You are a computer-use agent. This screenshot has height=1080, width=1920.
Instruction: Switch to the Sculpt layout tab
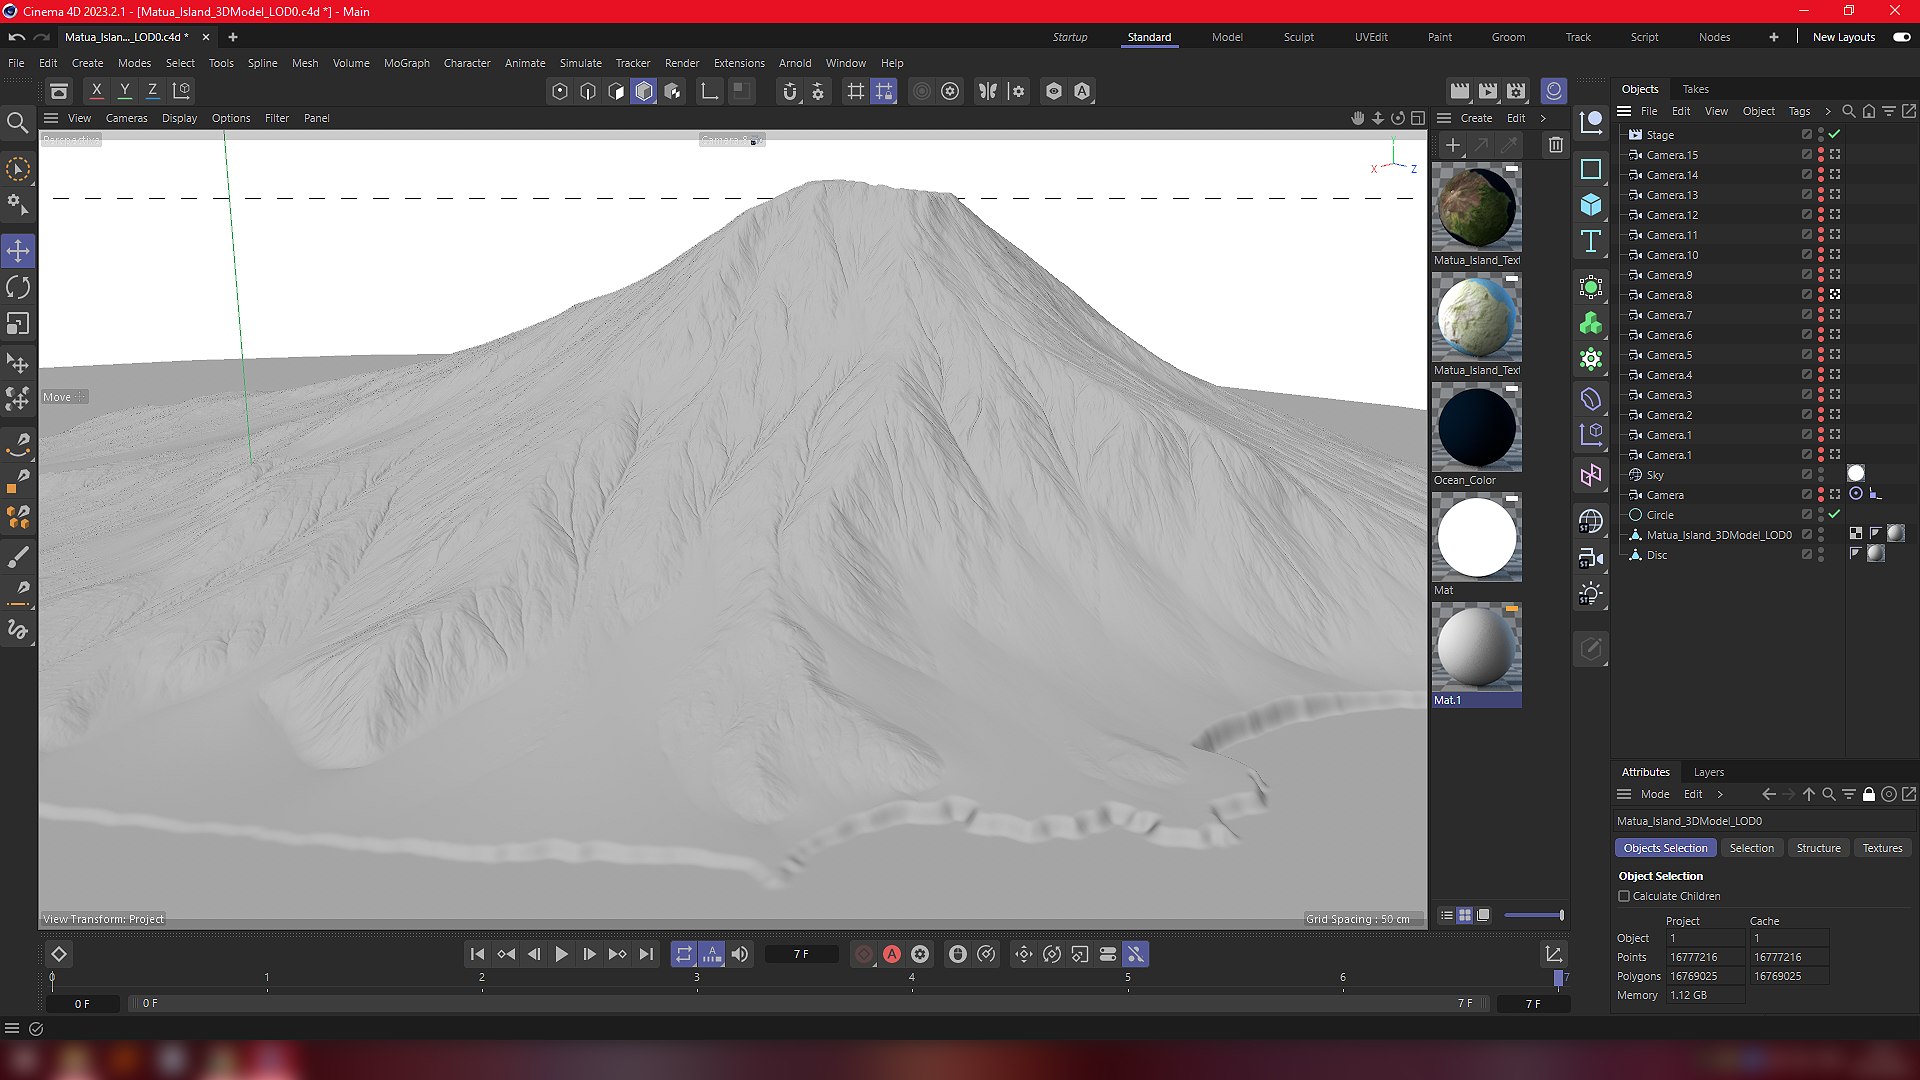(x=1299, y=37)
